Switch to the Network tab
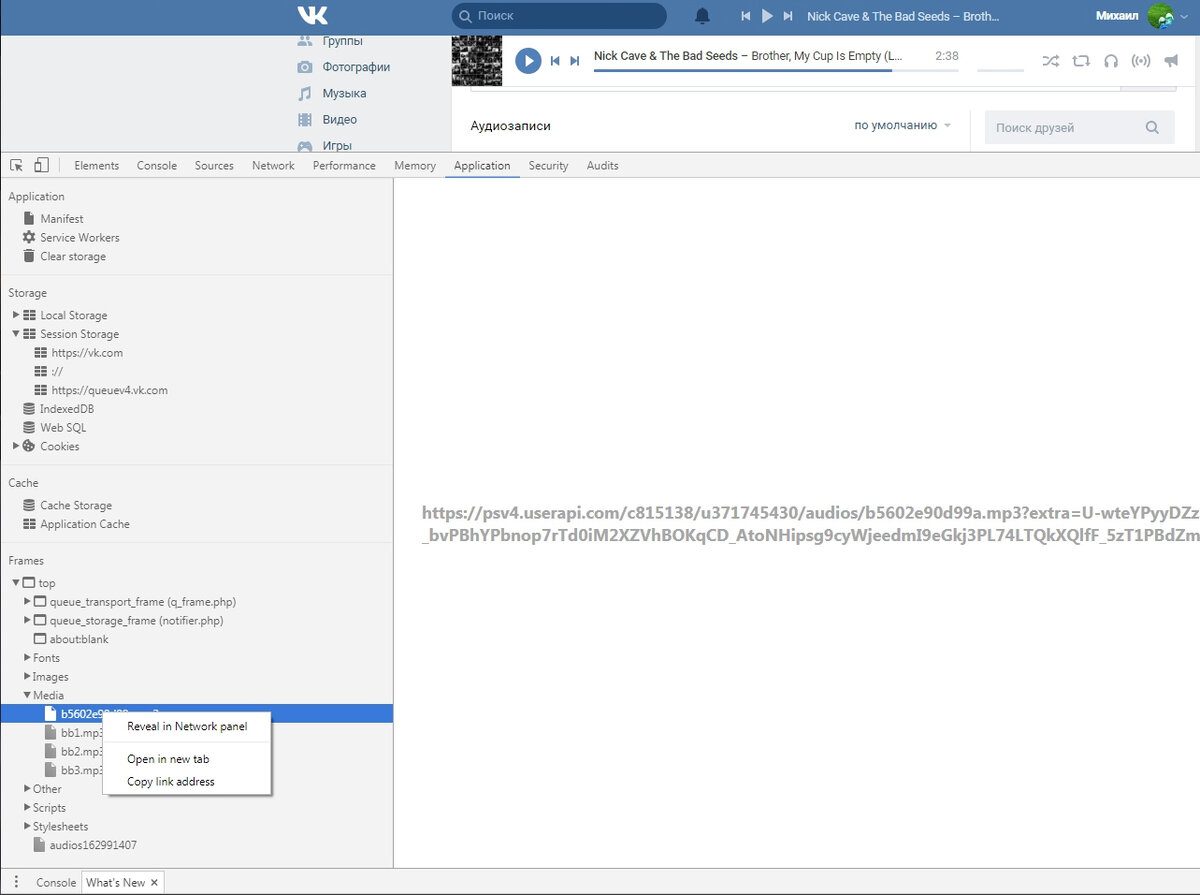 point(273,166)
